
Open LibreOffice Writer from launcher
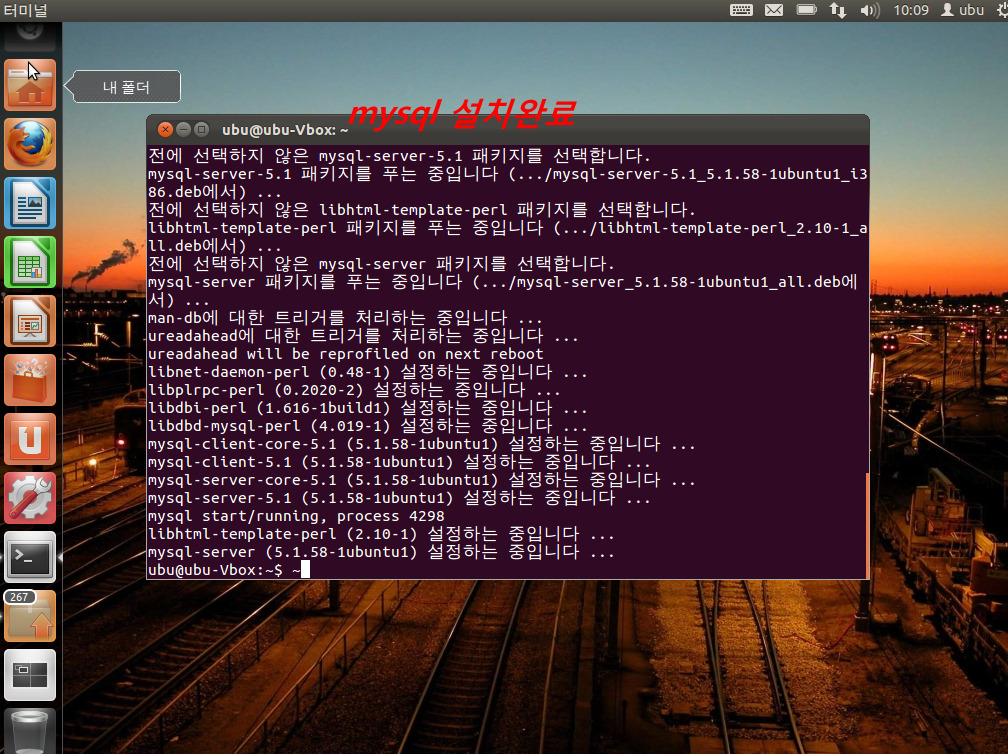[30, 204]
